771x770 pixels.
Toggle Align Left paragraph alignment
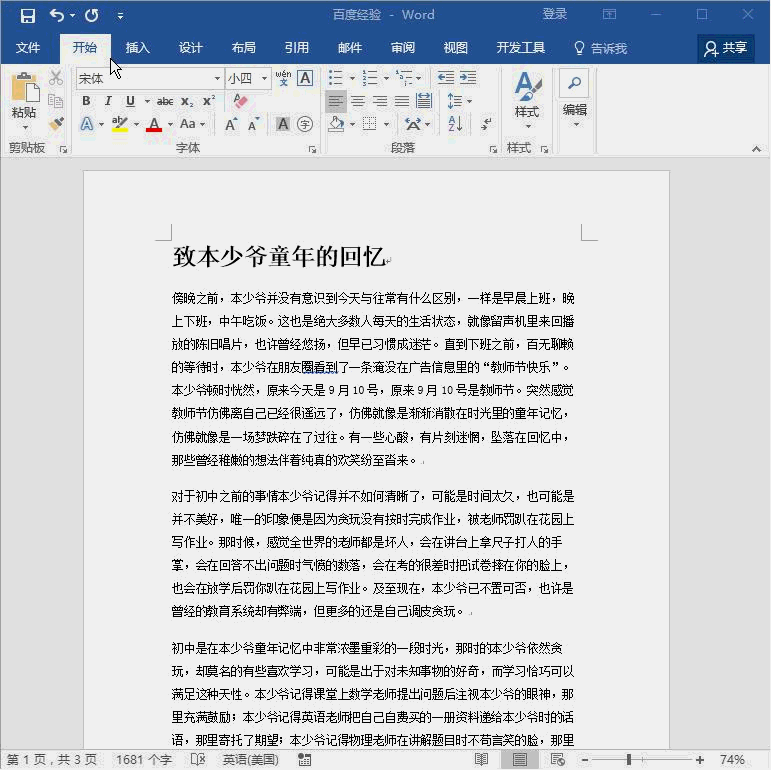pos(336,101)
